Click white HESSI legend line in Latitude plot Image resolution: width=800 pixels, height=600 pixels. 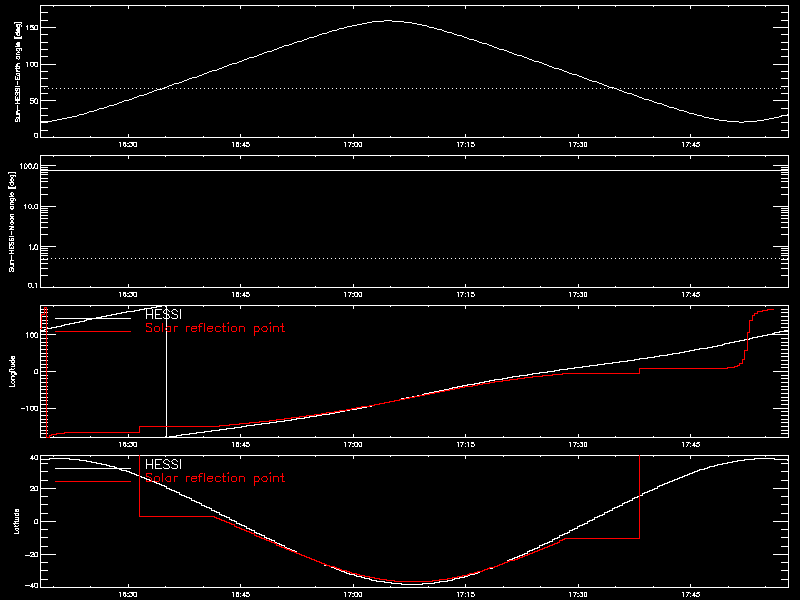tap(93, 468)
